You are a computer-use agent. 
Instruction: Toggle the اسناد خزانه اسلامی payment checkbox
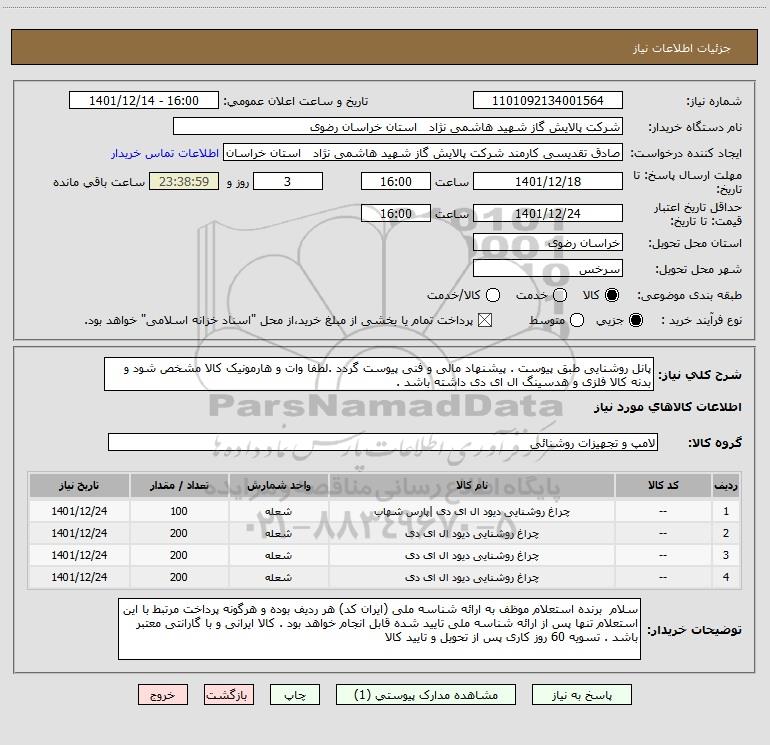(486, 321)
